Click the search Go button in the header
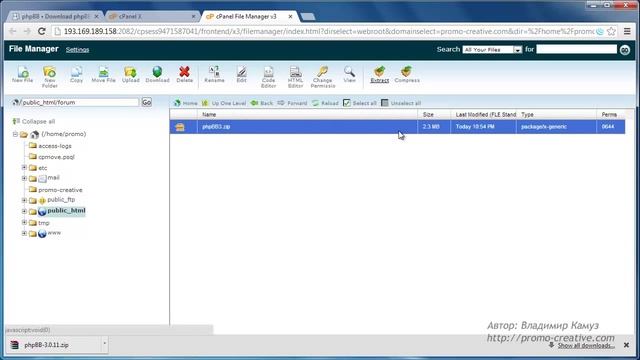Viewport: 640px width, 360px height. point(624,50)
